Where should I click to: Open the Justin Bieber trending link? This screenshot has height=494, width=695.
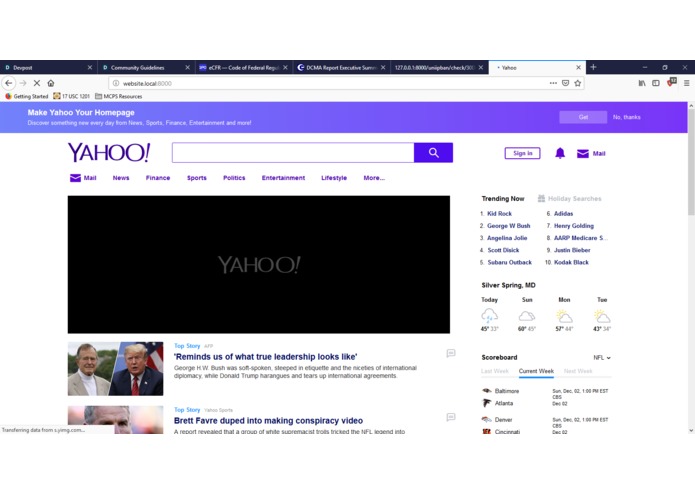(572, 250)
